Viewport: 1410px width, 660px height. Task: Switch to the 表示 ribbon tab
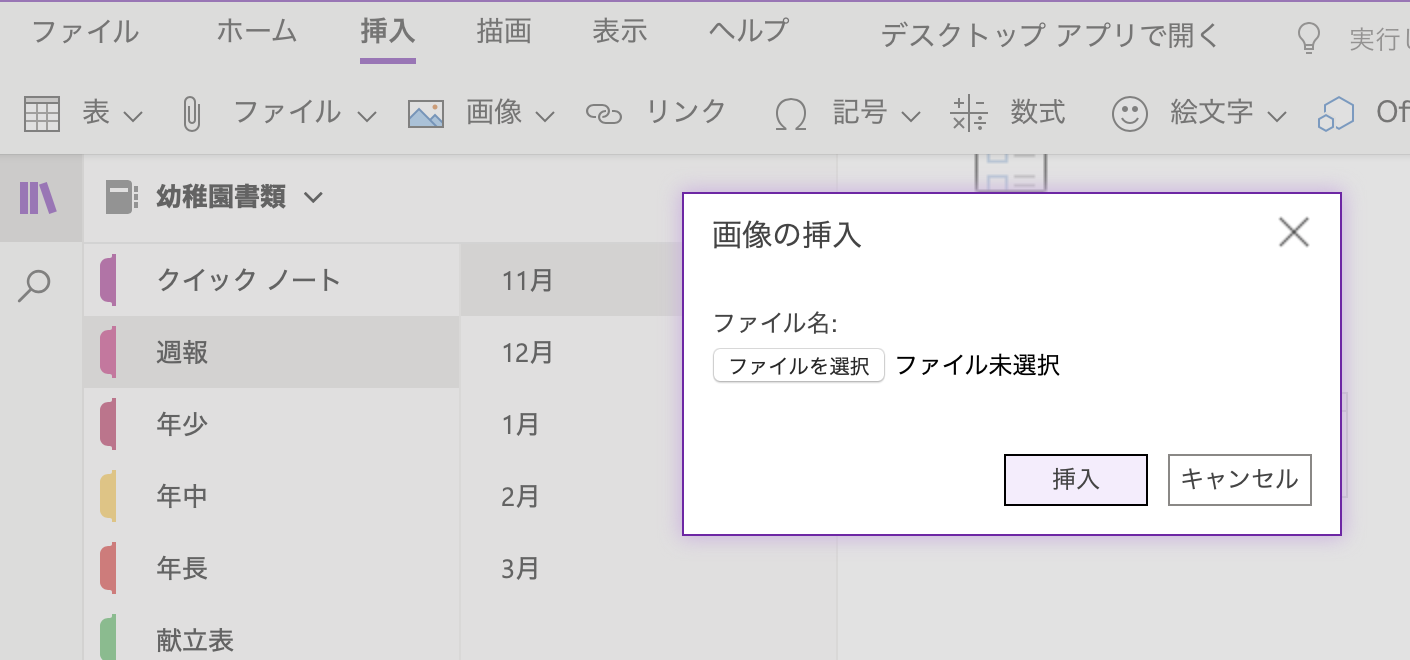pyautogui.click(x=619, y=31)
